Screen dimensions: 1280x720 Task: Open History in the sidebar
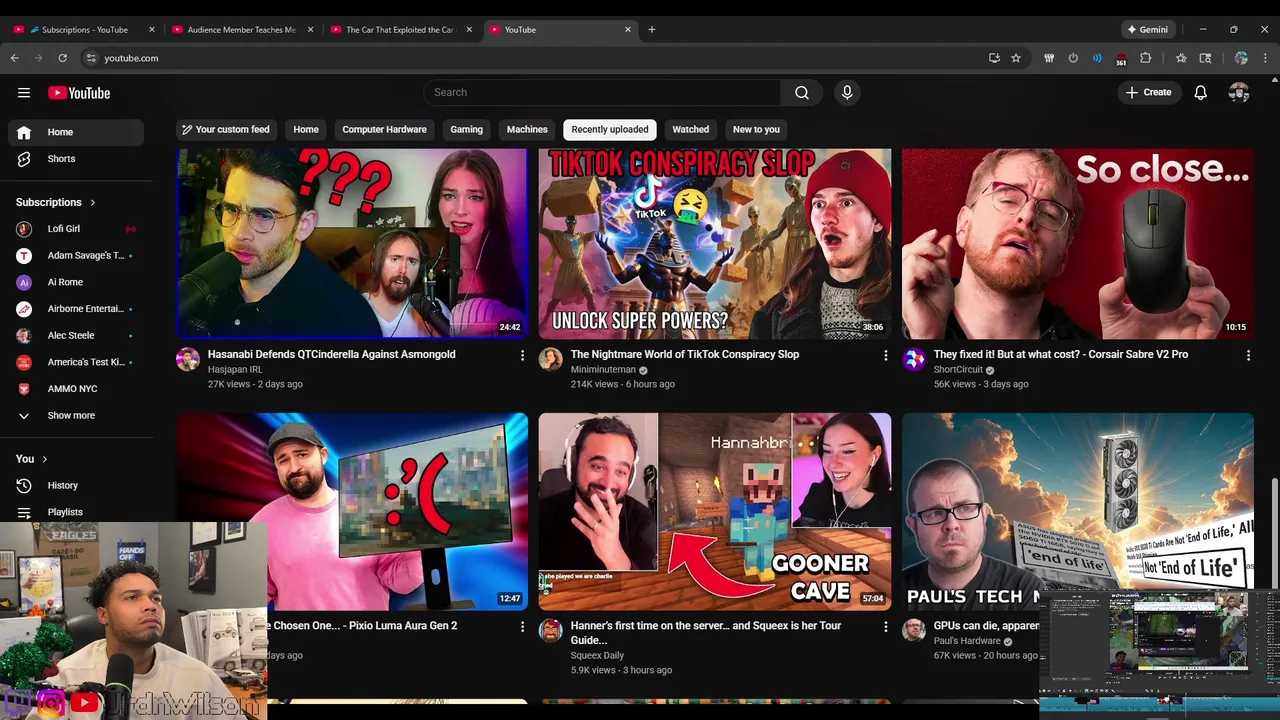click(76, 485)
